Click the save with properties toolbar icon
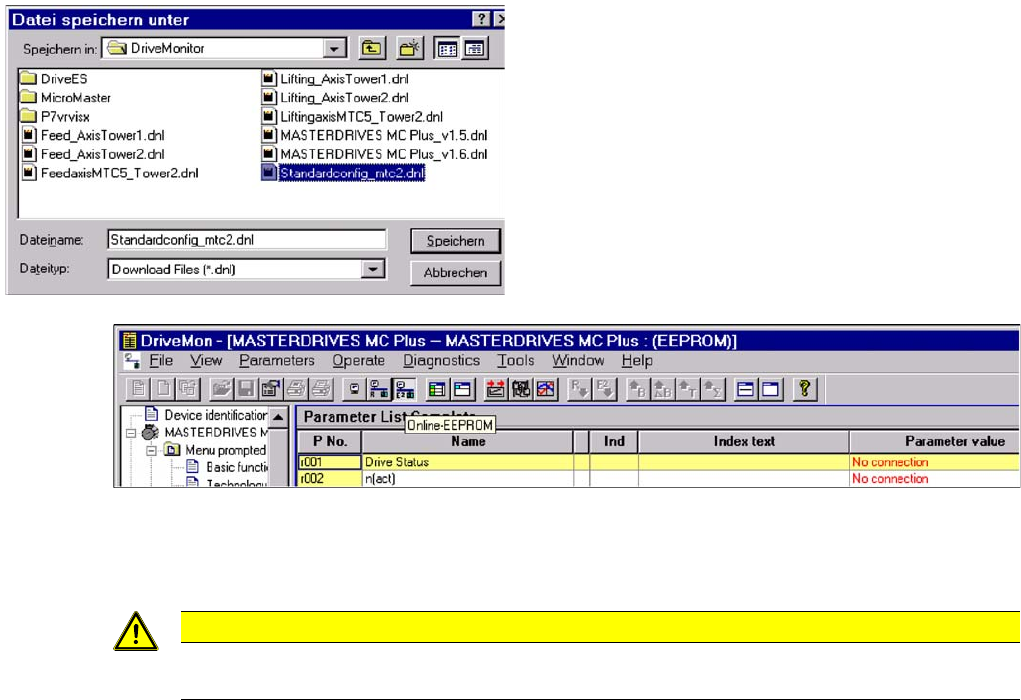Screen dimensions: 1021x700 coord(271,389)
